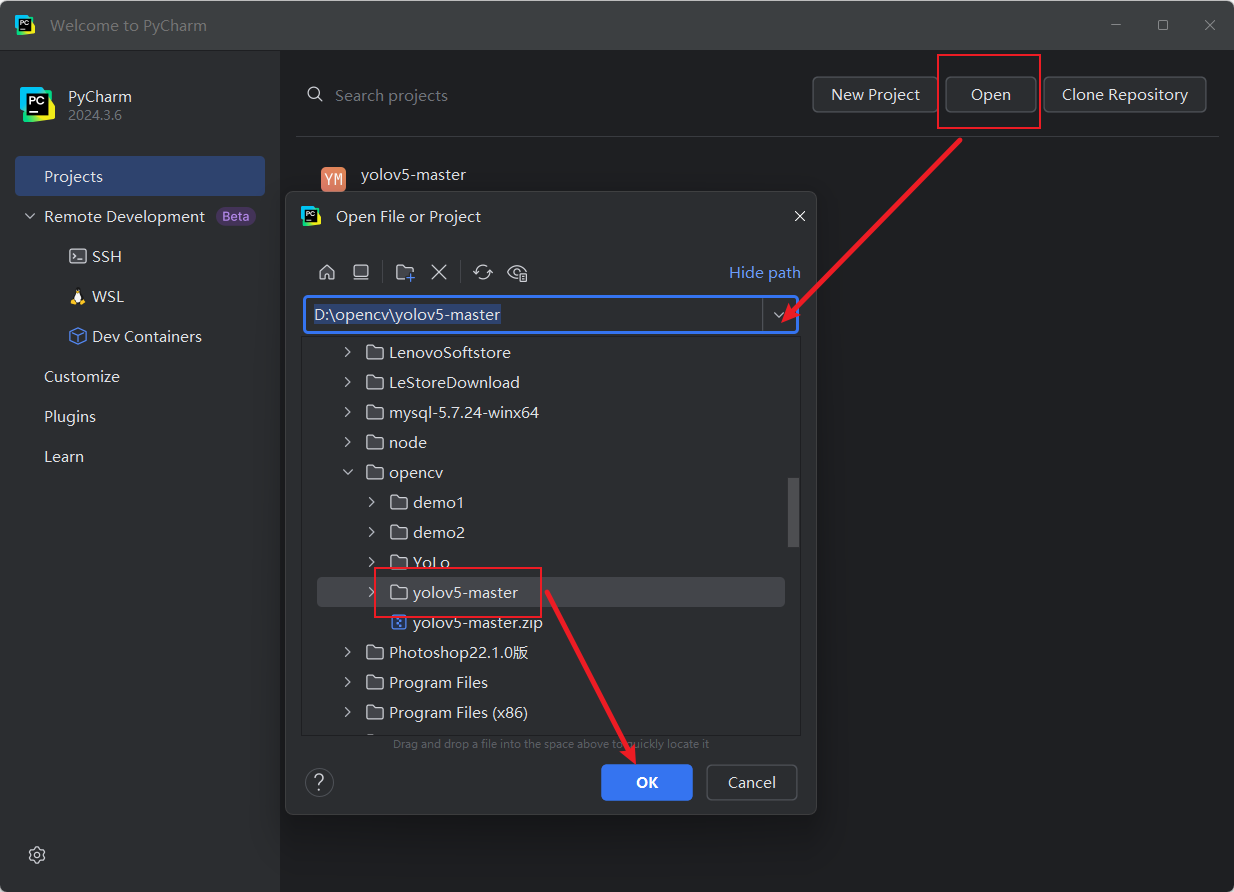Close the Open File or Project dialog
This screenshot has height=892, width=1234.
(799, 216)
